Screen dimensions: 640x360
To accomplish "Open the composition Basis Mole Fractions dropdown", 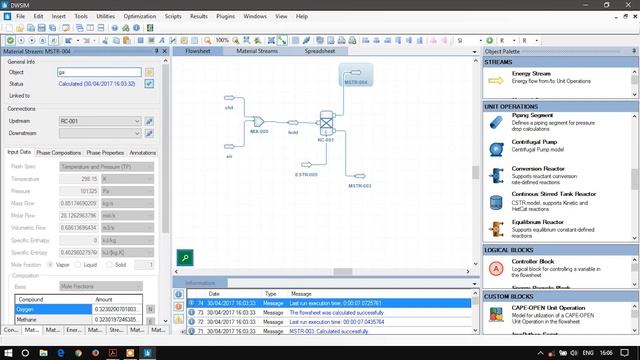I will (x=101, y=286).
